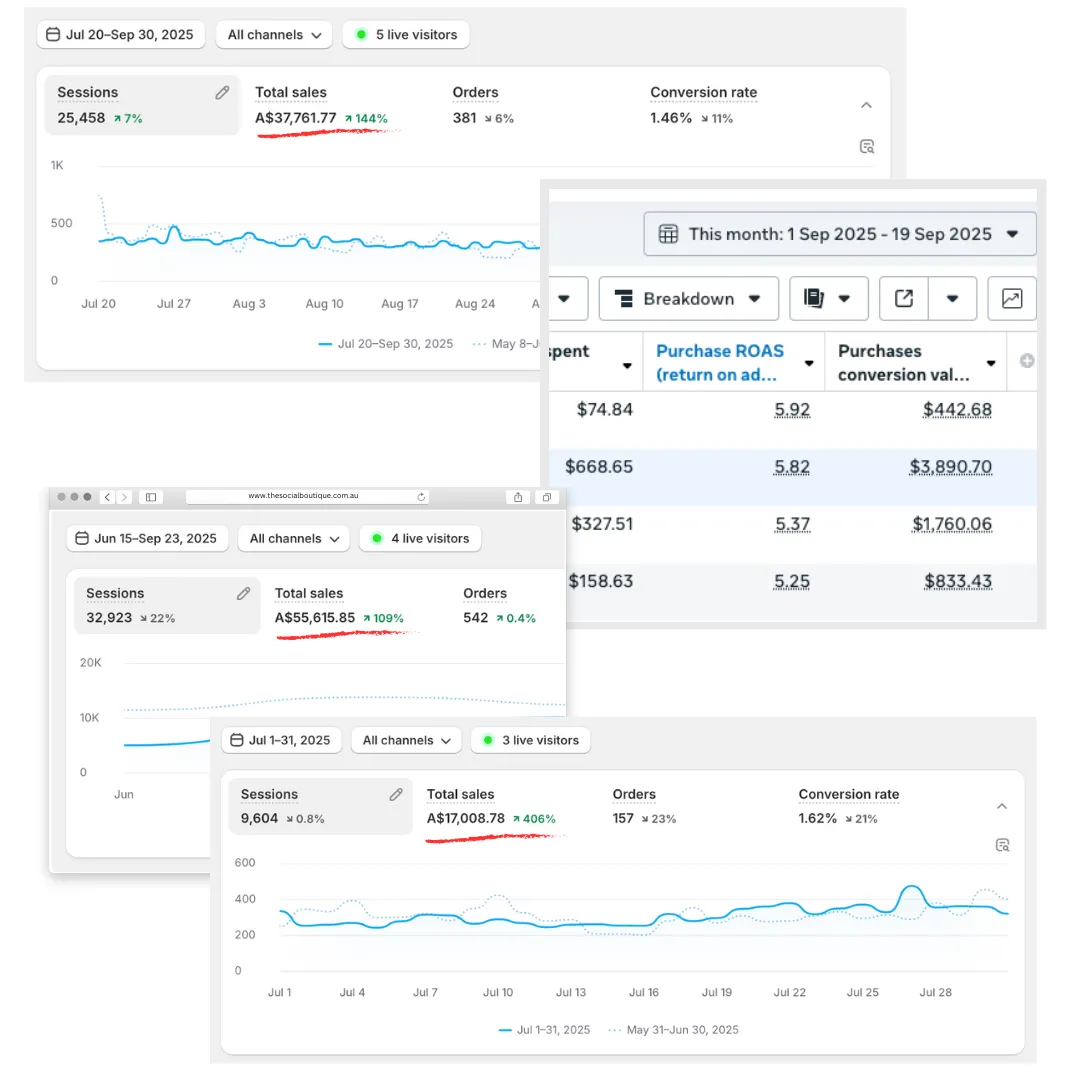Click the plus icon to add column

(x=1026, y=361)
